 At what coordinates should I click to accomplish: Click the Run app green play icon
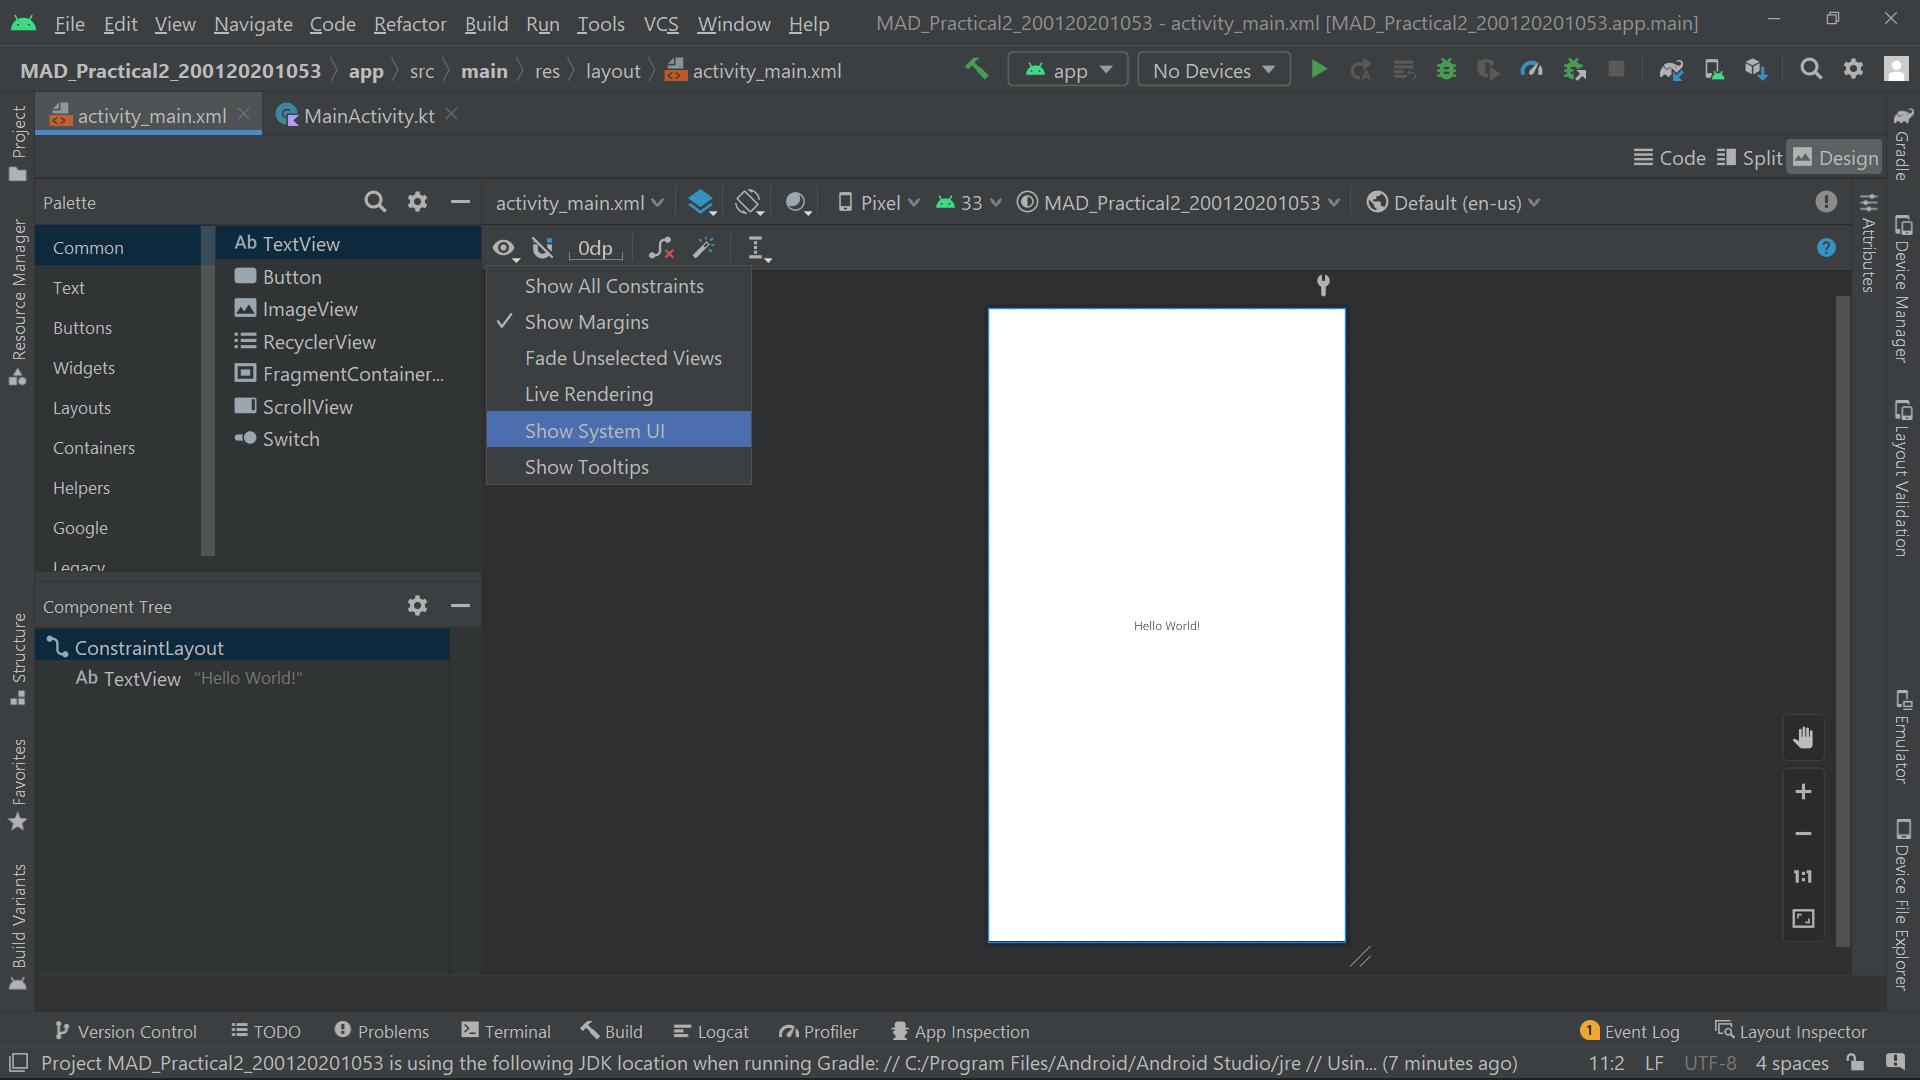[x=1319, y=70]
